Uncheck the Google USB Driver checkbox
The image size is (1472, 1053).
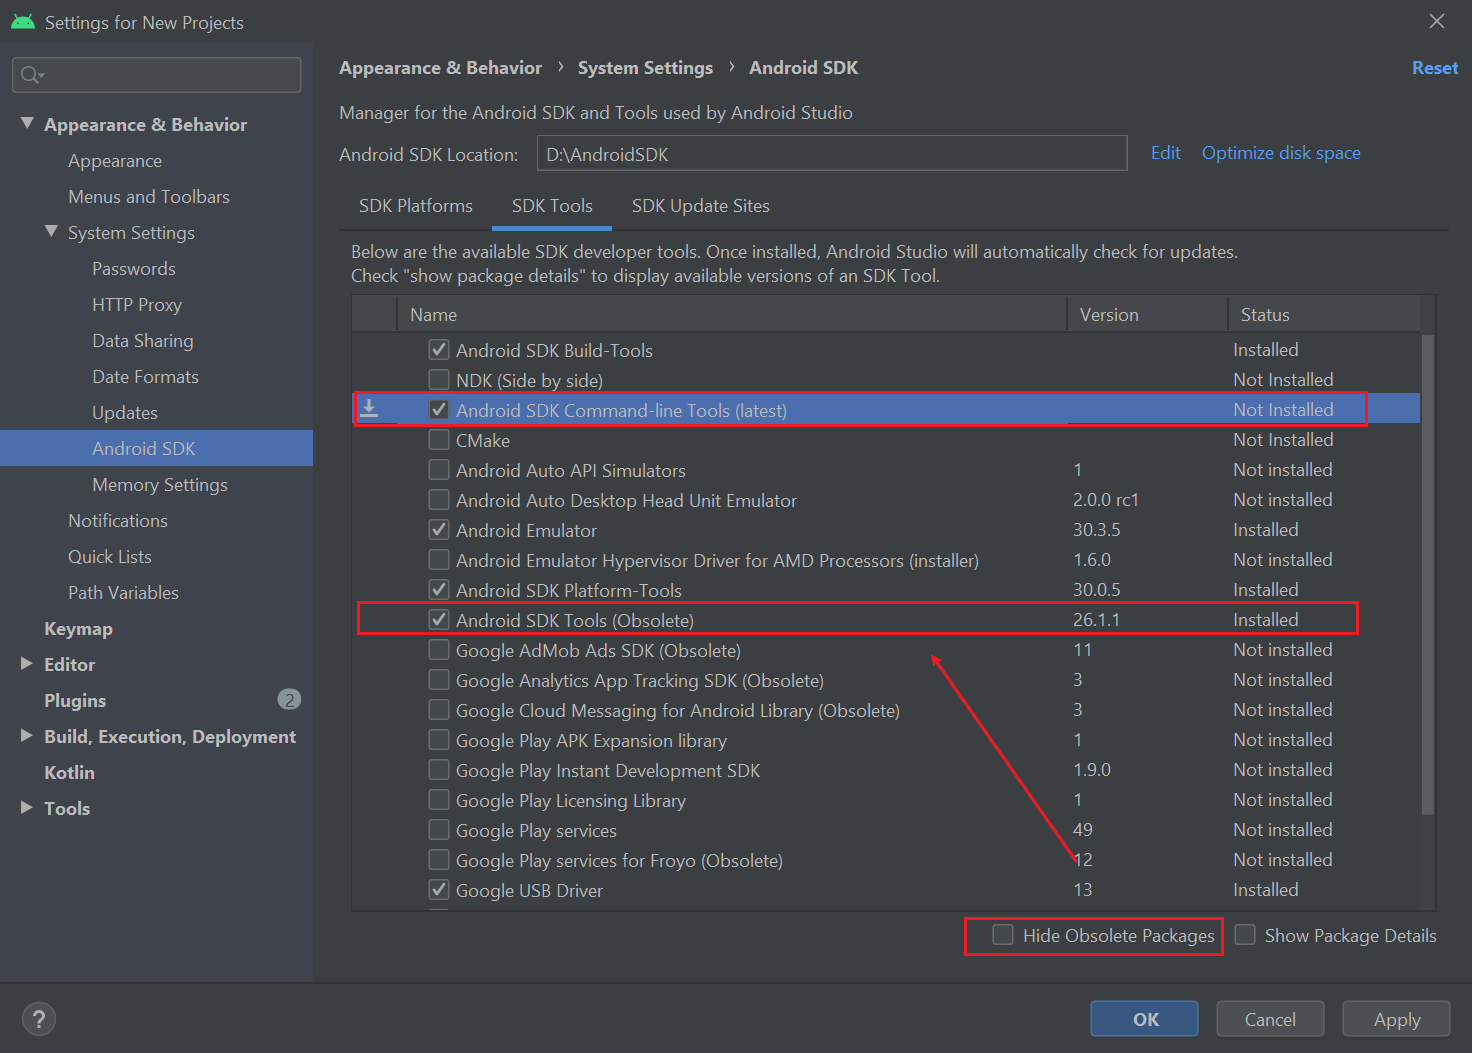pyautogui.click(x=438, y=889)
